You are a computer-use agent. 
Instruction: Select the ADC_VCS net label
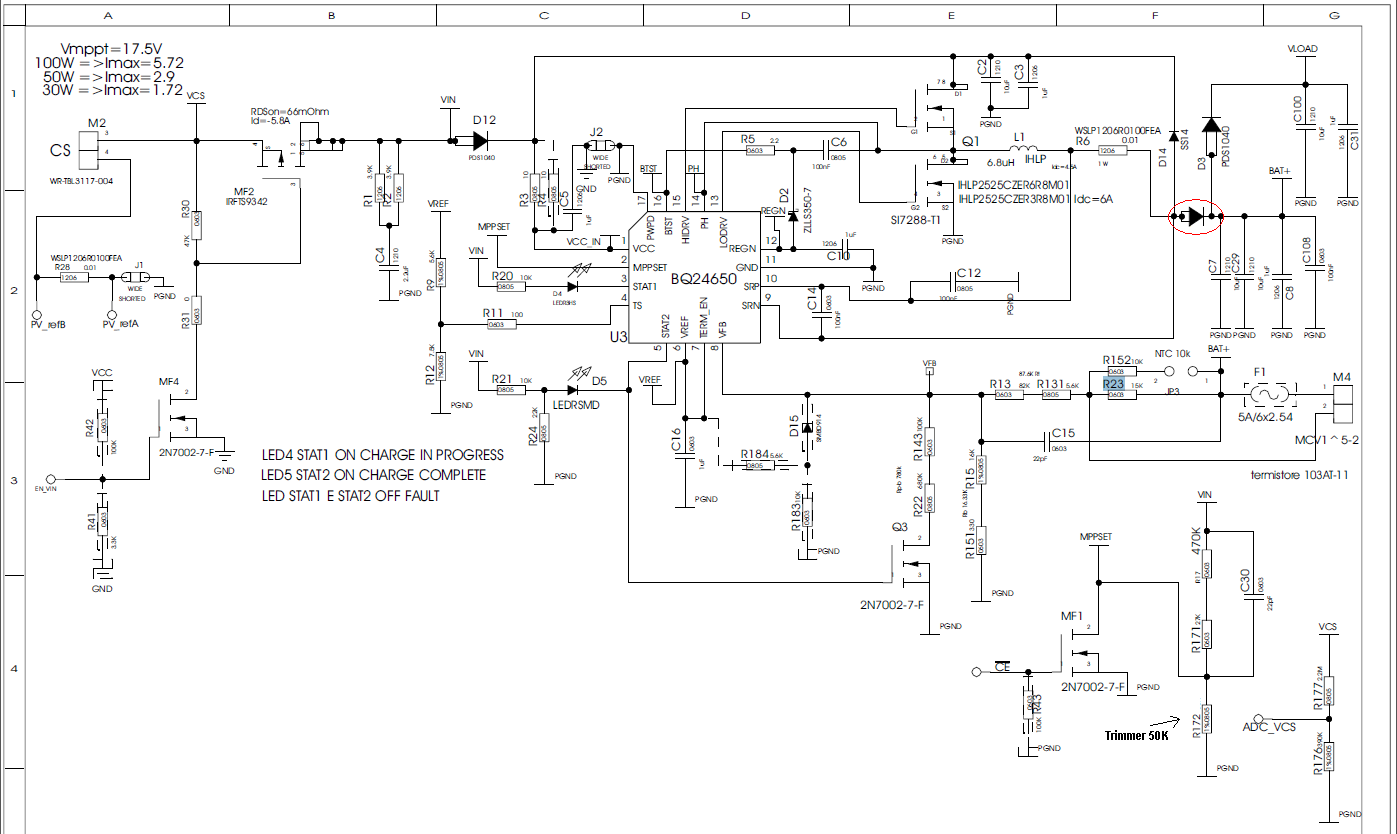tap(1270, 725)
